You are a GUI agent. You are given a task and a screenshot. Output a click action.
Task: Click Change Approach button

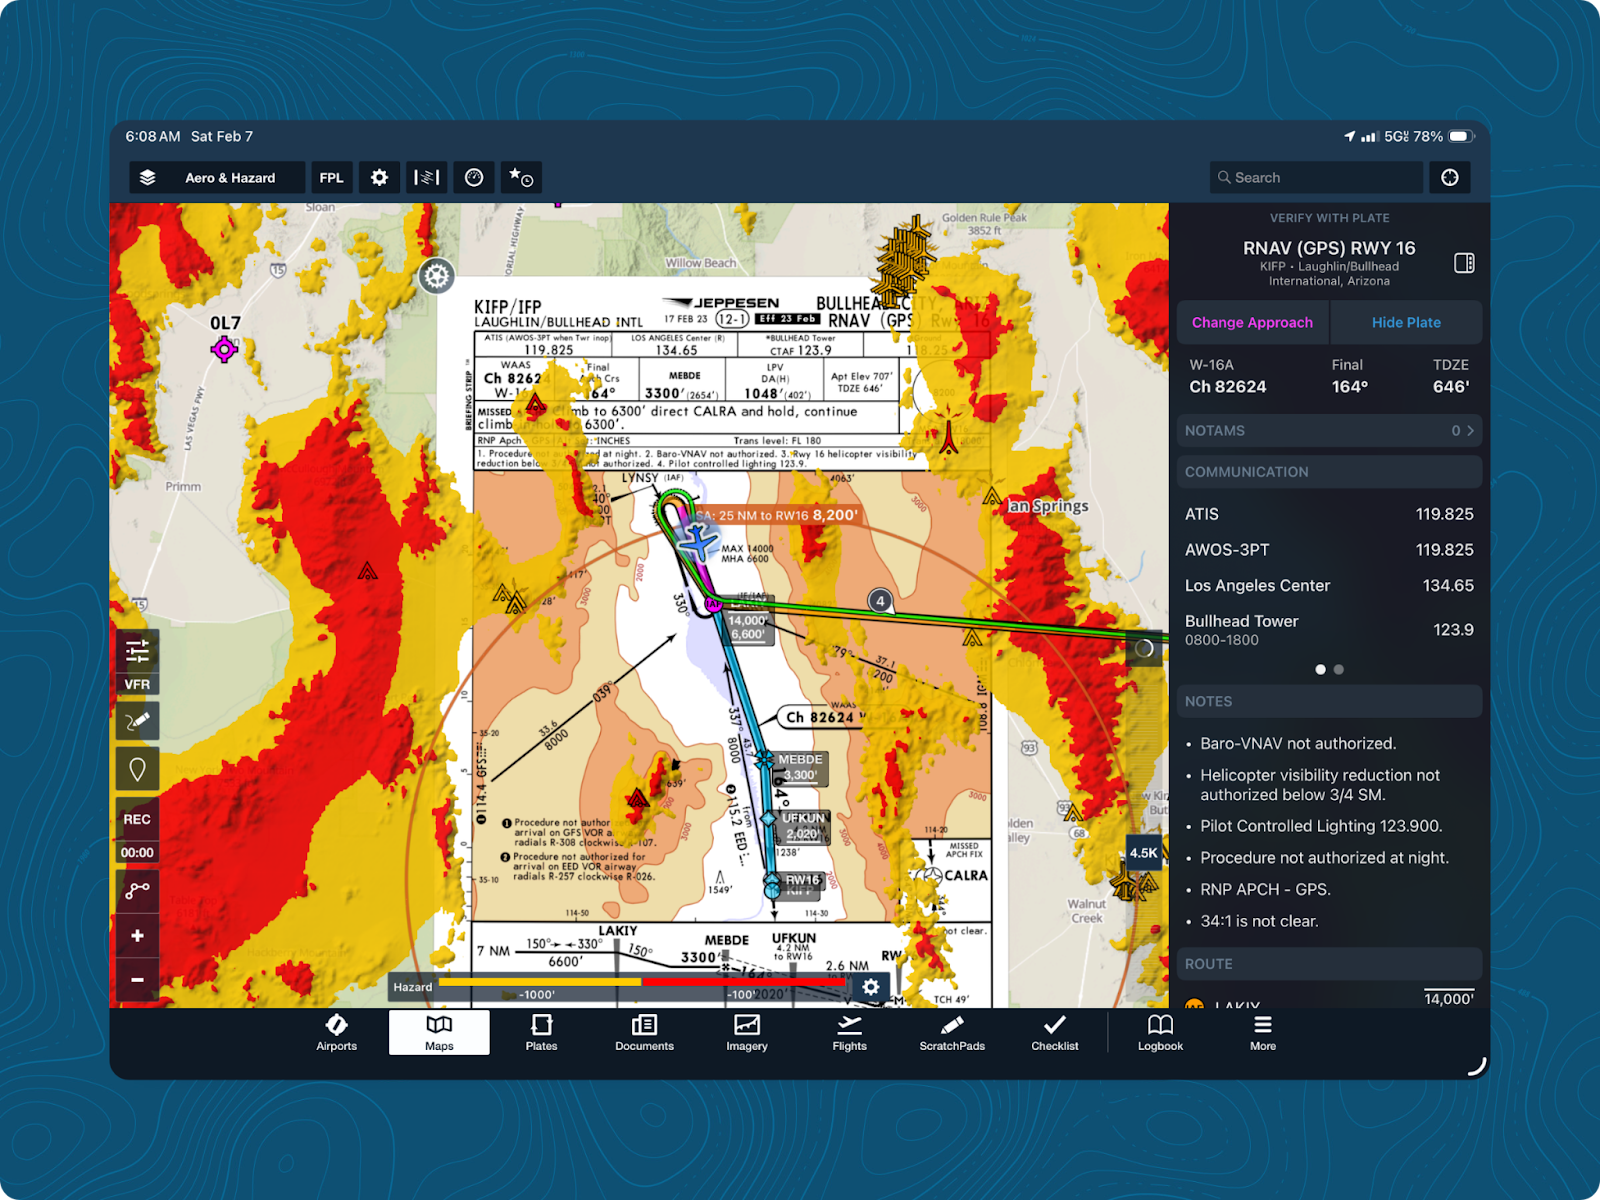(1252, 322)
